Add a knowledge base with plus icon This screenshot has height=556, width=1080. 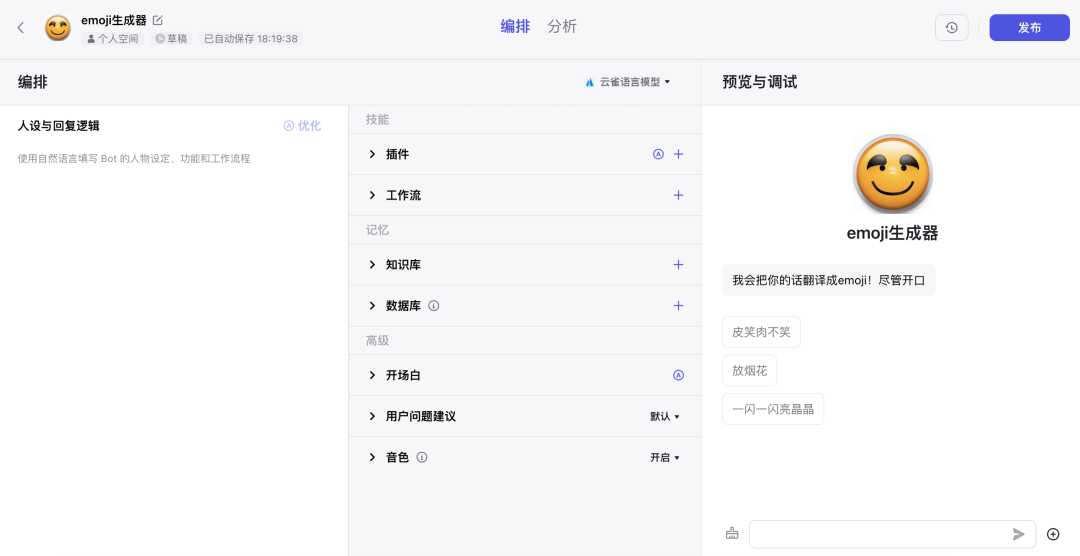(678, 265)
